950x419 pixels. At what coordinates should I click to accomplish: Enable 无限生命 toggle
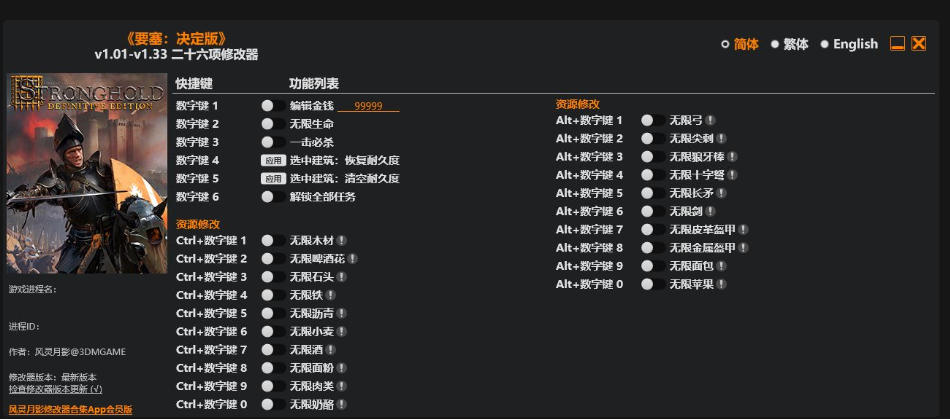(x=273, y=124)
